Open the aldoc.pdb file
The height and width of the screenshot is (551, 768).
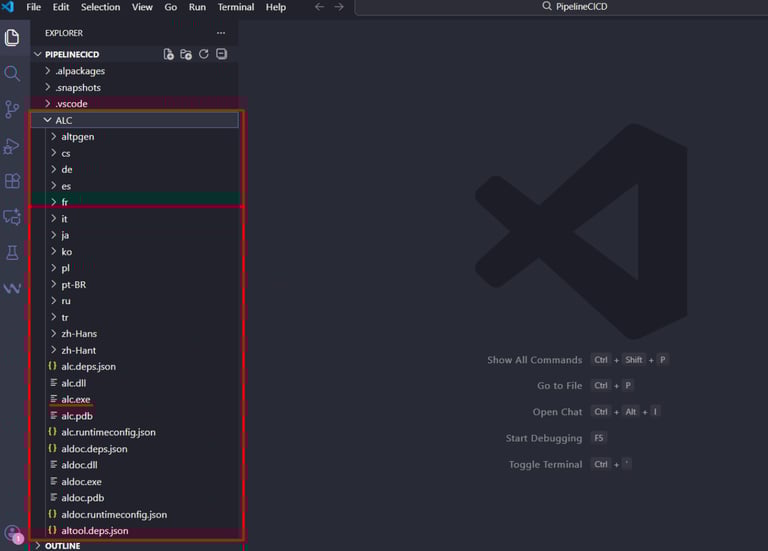point(135,498)
